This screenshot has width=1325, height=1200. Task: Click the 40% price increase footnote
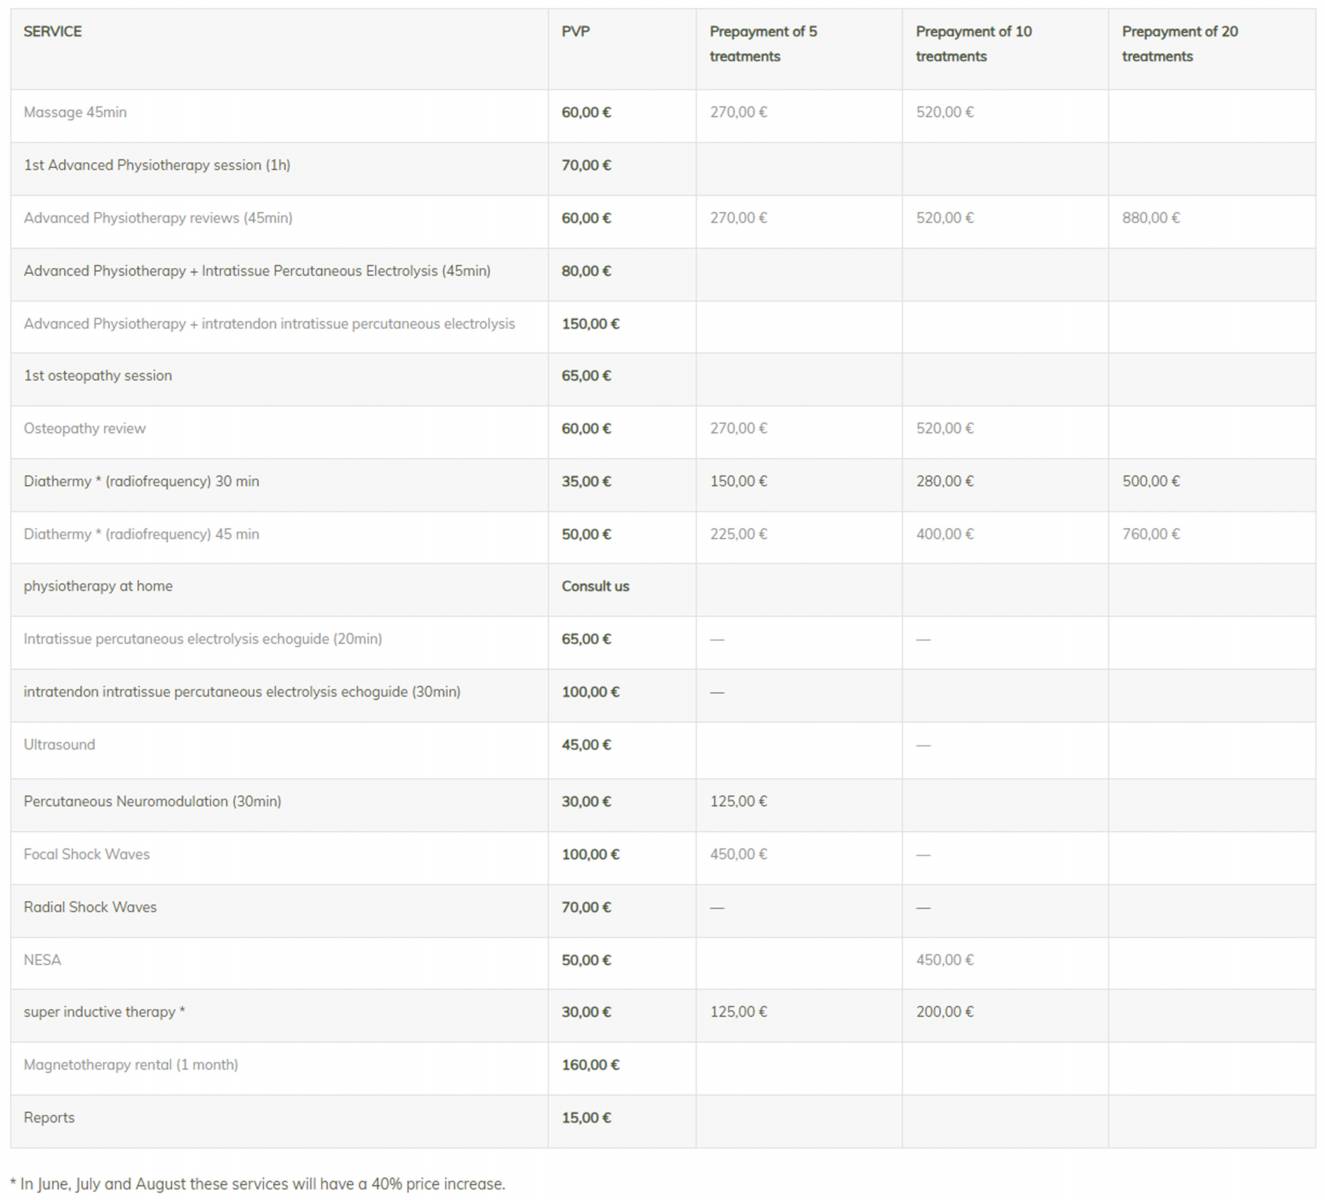[x=258, y=1184]
